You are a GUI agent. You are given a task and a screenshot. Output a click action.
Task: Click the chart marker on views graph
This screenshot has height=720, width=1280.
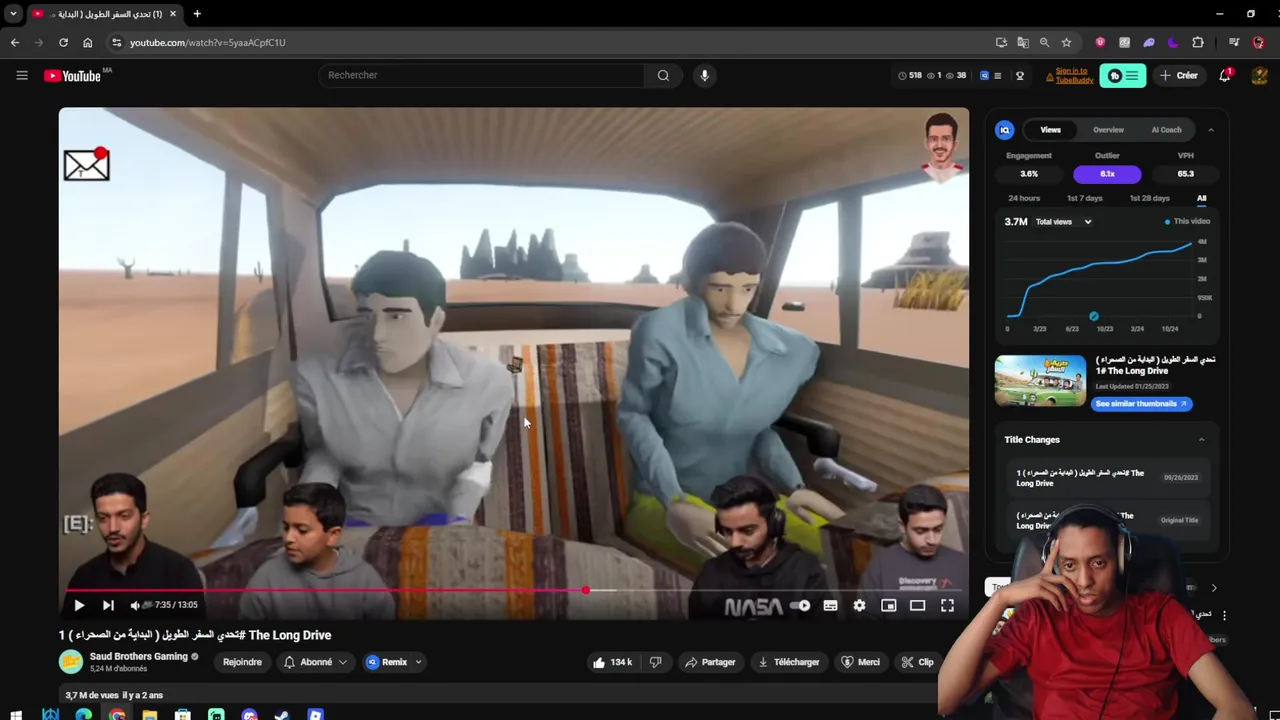coord(1093,316)
